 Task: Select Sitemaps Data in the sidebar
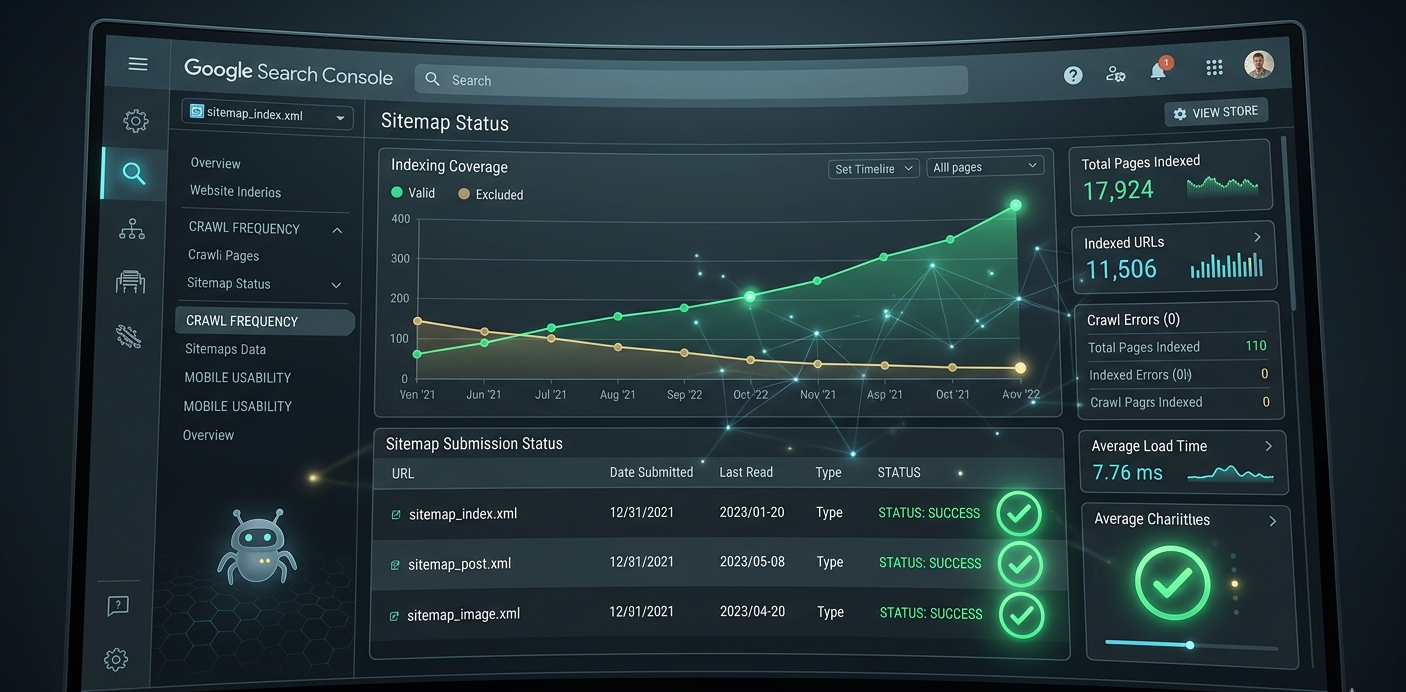(225, 349)
